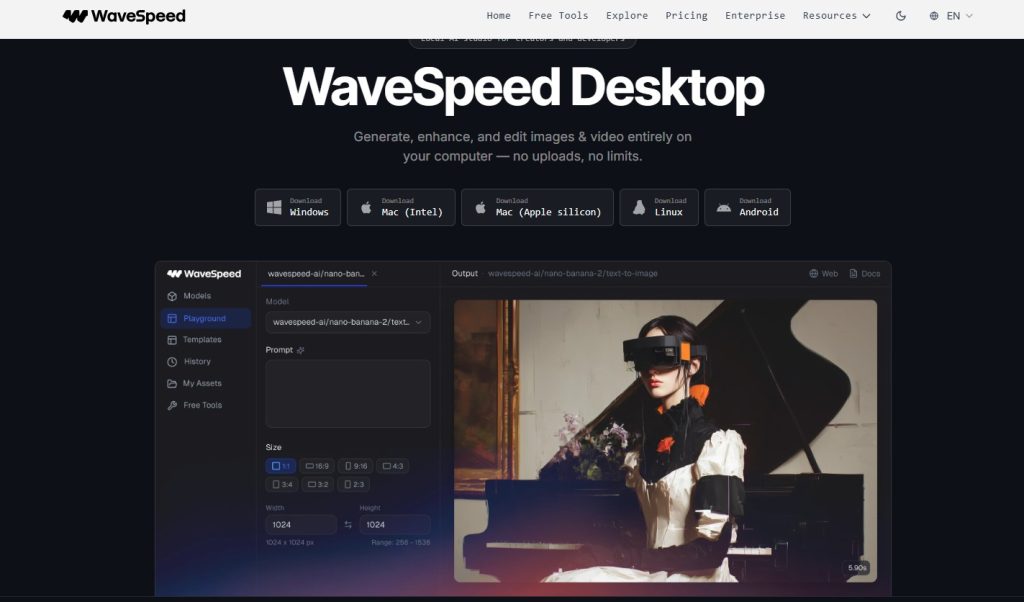1024x602 pixels.
Task: Open the Enterprise page
Action: 755,16
